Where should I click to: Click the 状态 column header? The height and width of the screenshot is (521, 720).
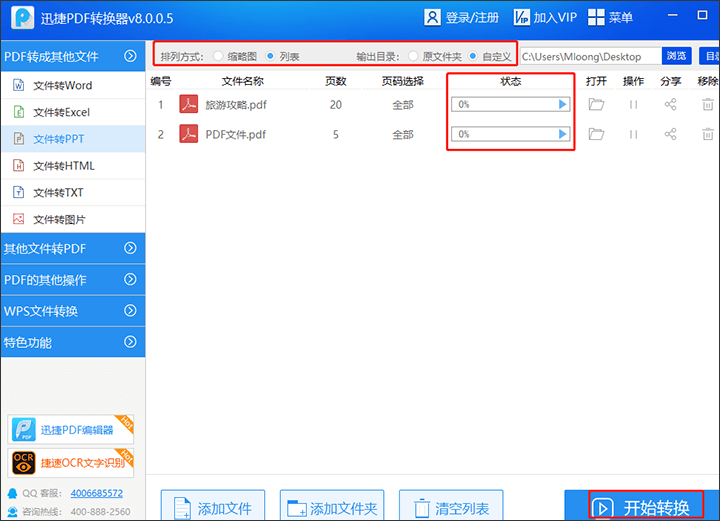pyautogui.click(x=511, y=81)
